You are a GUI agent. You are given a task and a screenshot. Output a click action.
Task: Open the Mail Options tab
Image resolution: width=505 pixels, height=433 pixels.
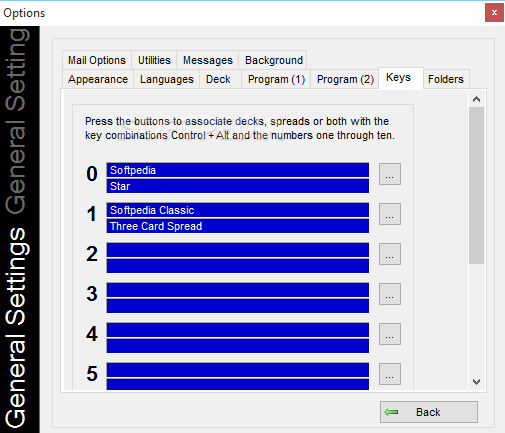[x=97, y=60]
